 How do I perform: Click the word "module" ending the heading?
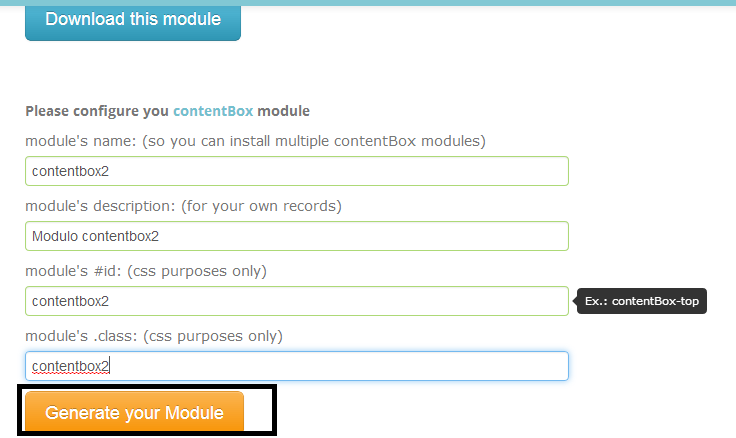(x=284, y=111)
